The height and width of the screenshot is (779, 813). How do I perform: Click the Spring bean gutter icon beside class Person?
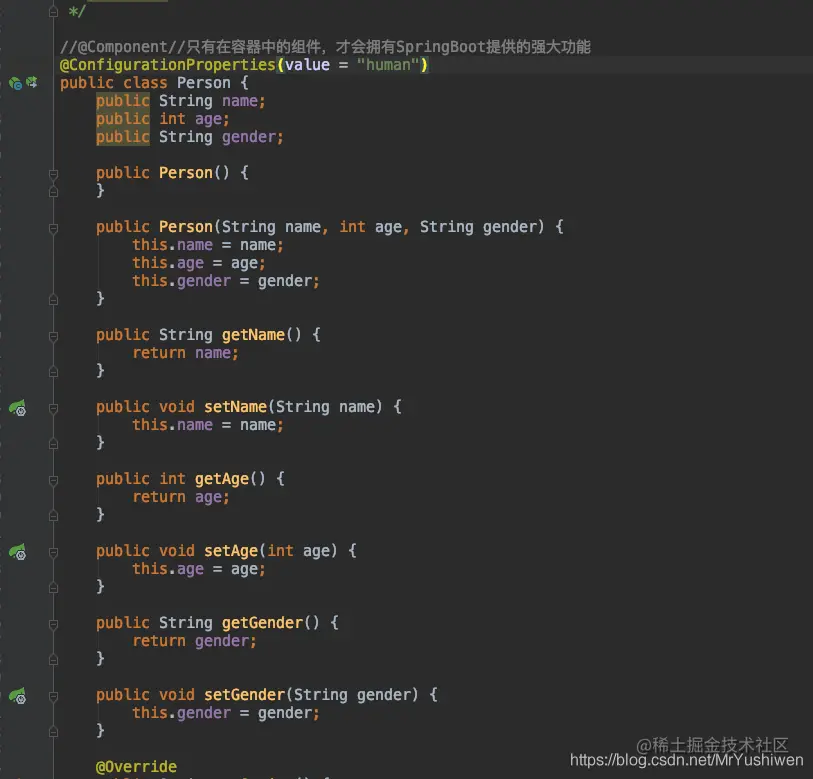coord(16,83)
